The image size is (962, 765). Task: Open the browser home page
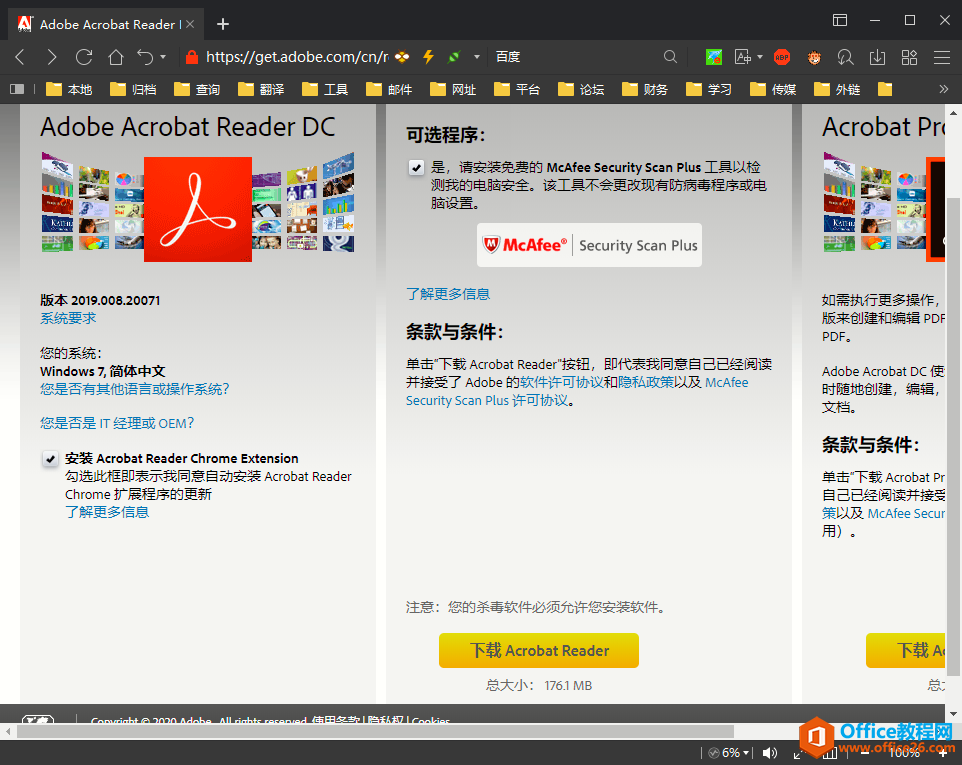click(115, 57)
